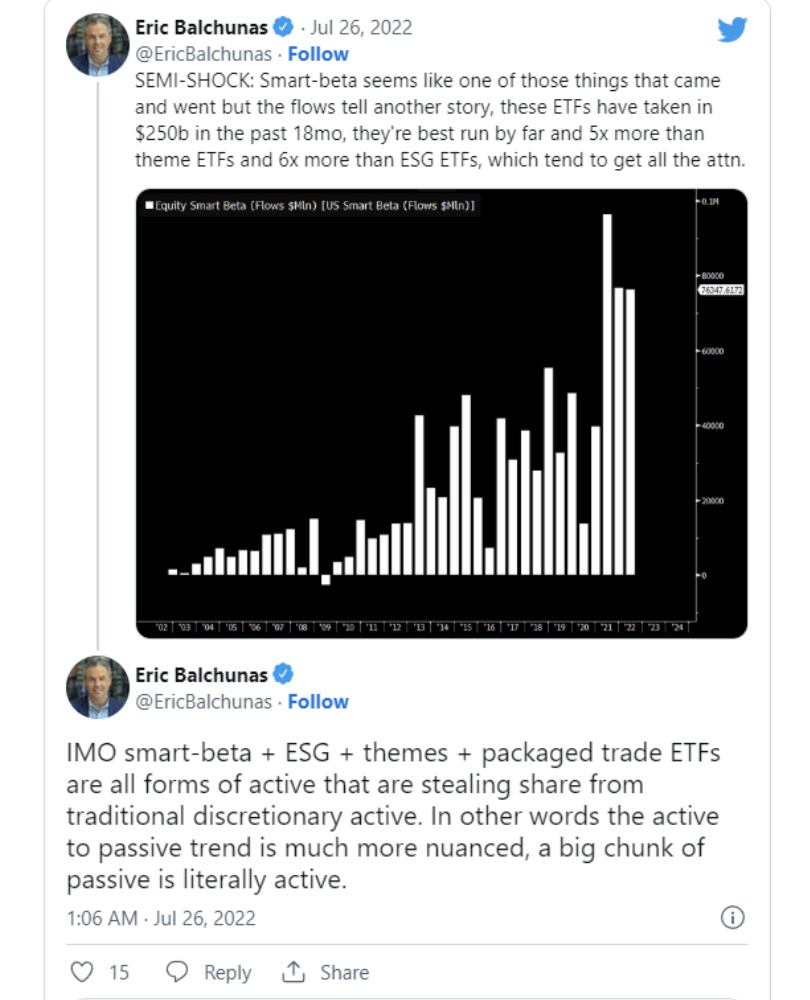The width and height of the screenshot is (810, 1000).
Task: Click the @EricBalchunas handle in first tweet
Action: 203,54
